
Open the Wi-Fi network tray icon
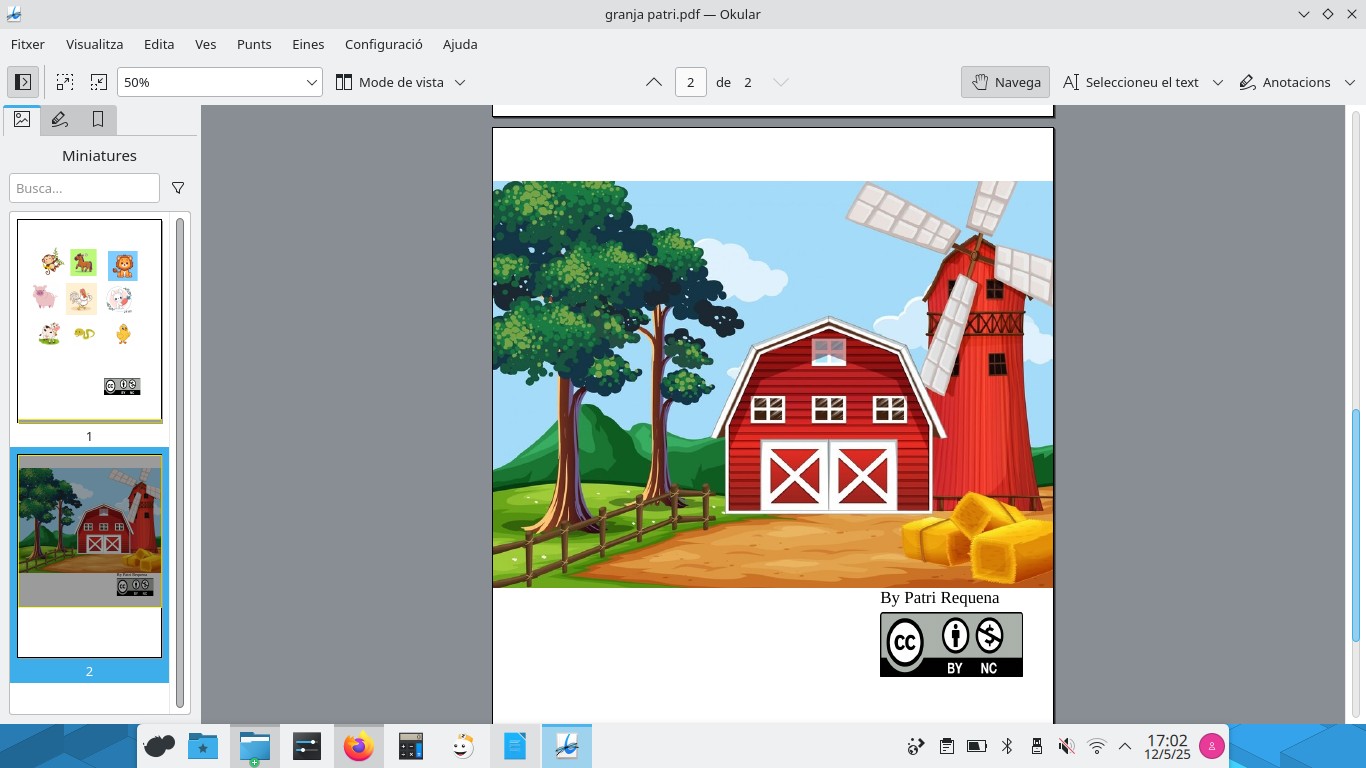coord(1097,746)
